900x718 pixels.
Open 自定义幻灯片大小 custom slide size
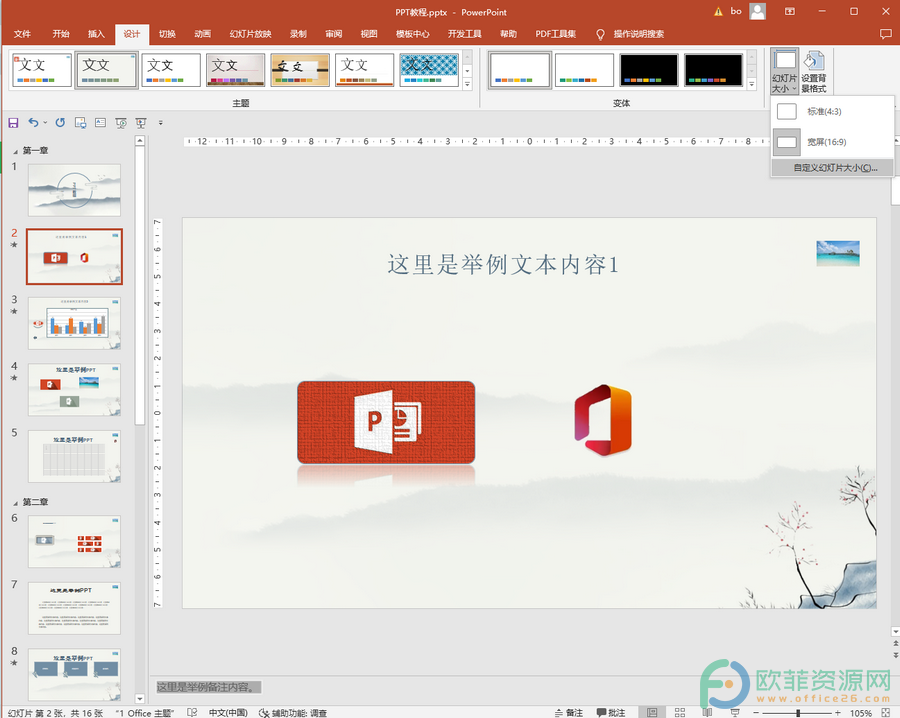[832, 168]
